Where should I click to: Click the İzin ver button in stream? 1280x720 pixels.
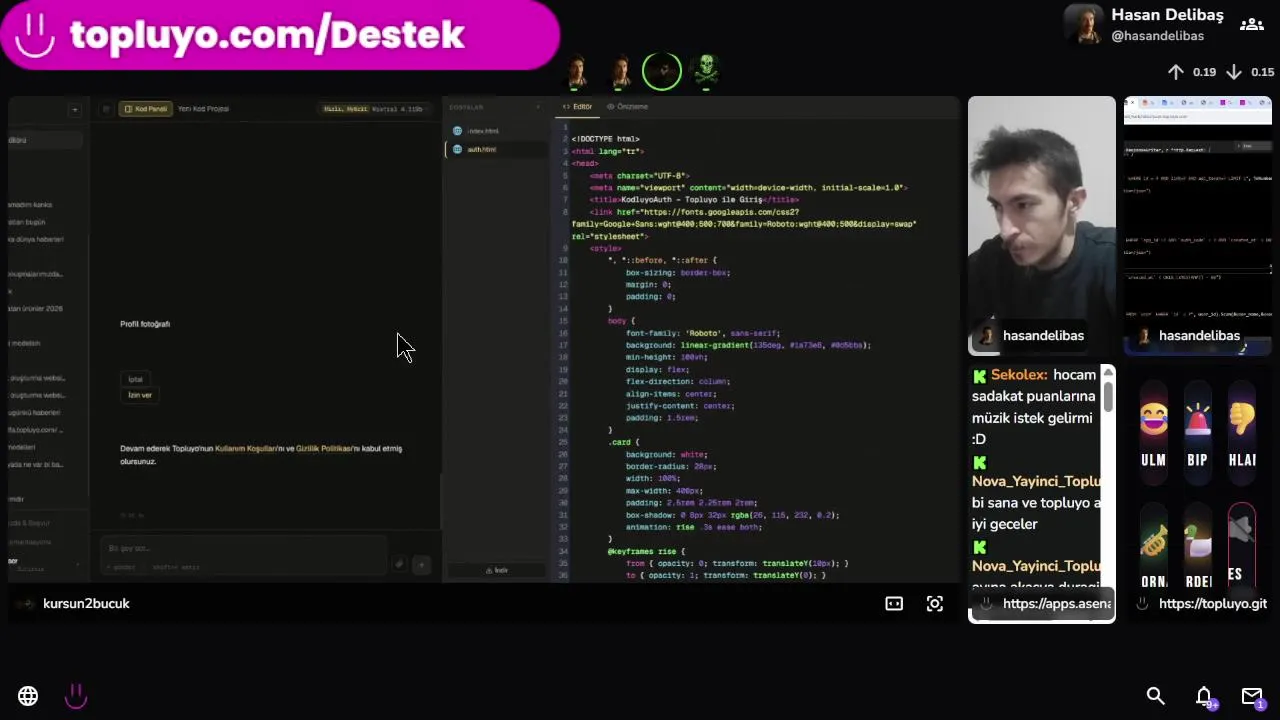point(140,395)
